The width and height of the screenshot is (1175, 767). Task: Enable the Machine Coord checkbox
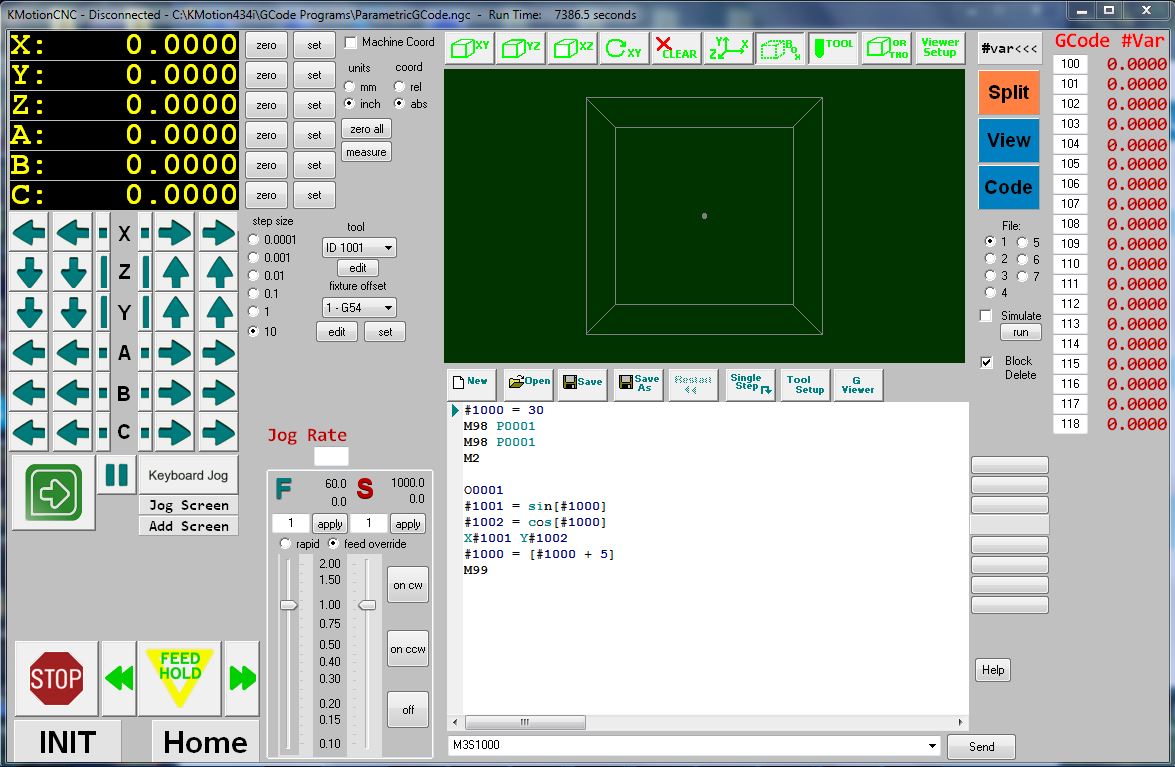pyautogui.click(x=351, y=43)
